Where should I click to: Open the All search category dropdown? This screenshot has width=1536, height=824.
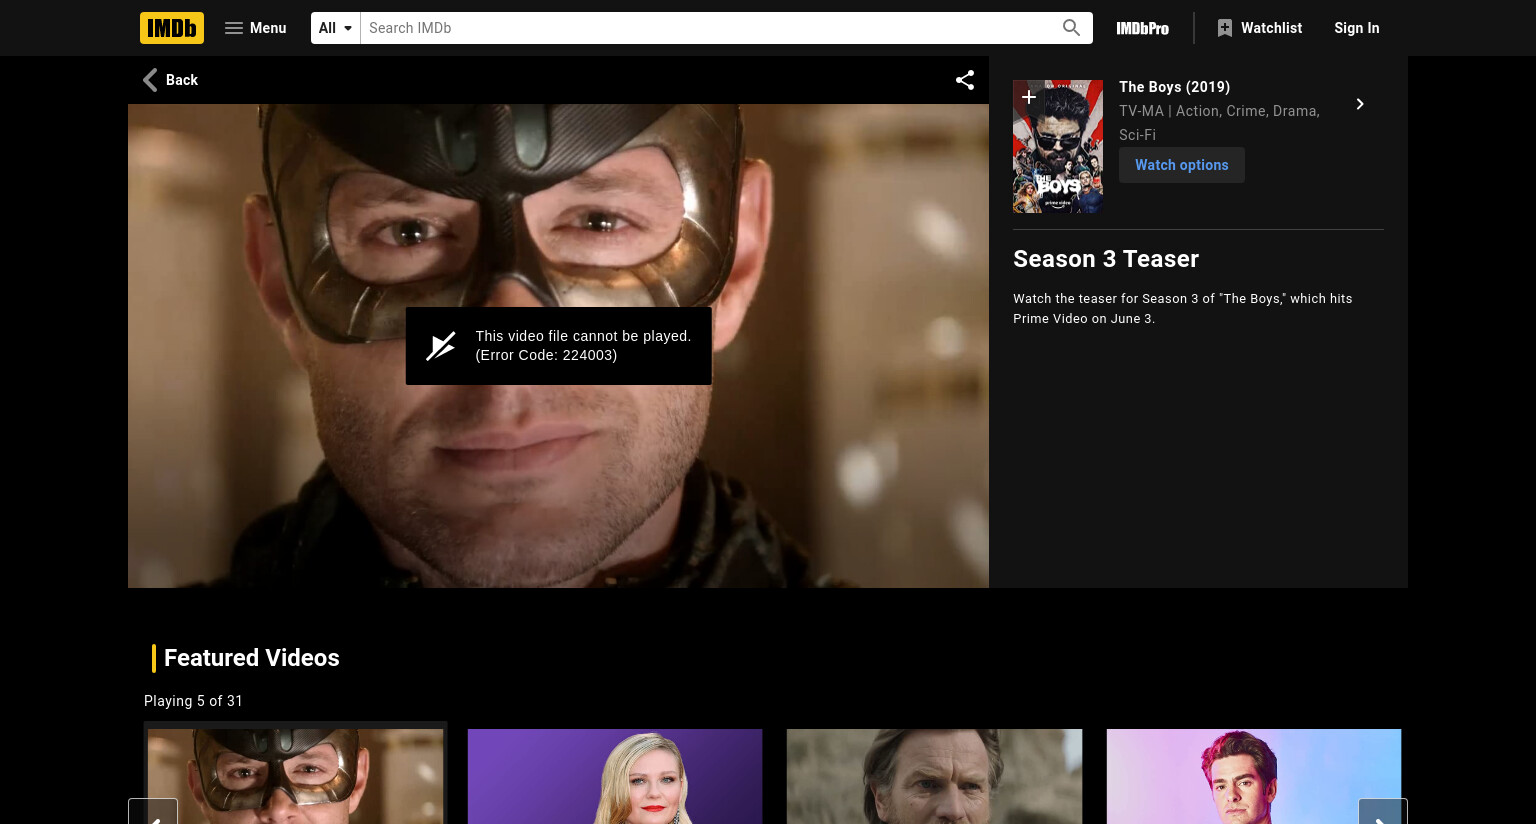tap(336, 28)
